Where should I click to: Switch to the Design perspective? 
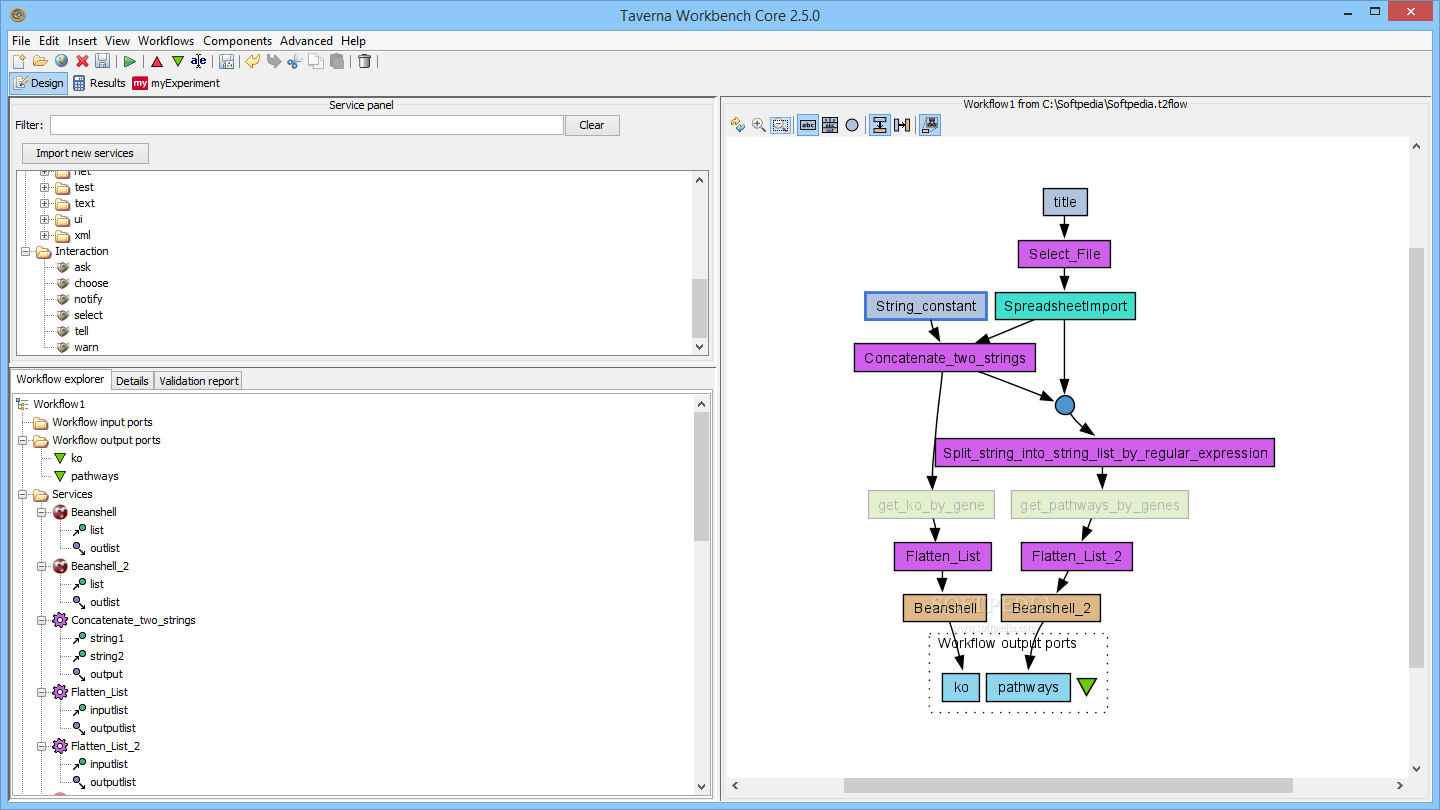click(38, 83)
